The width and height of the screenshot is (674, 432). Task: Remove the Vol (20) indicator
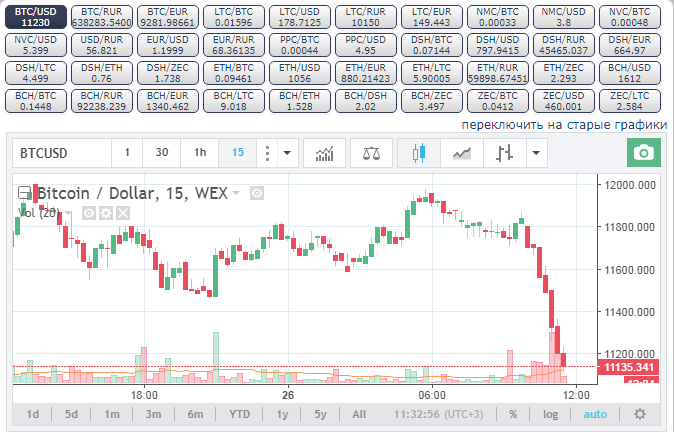click(123, 213)
